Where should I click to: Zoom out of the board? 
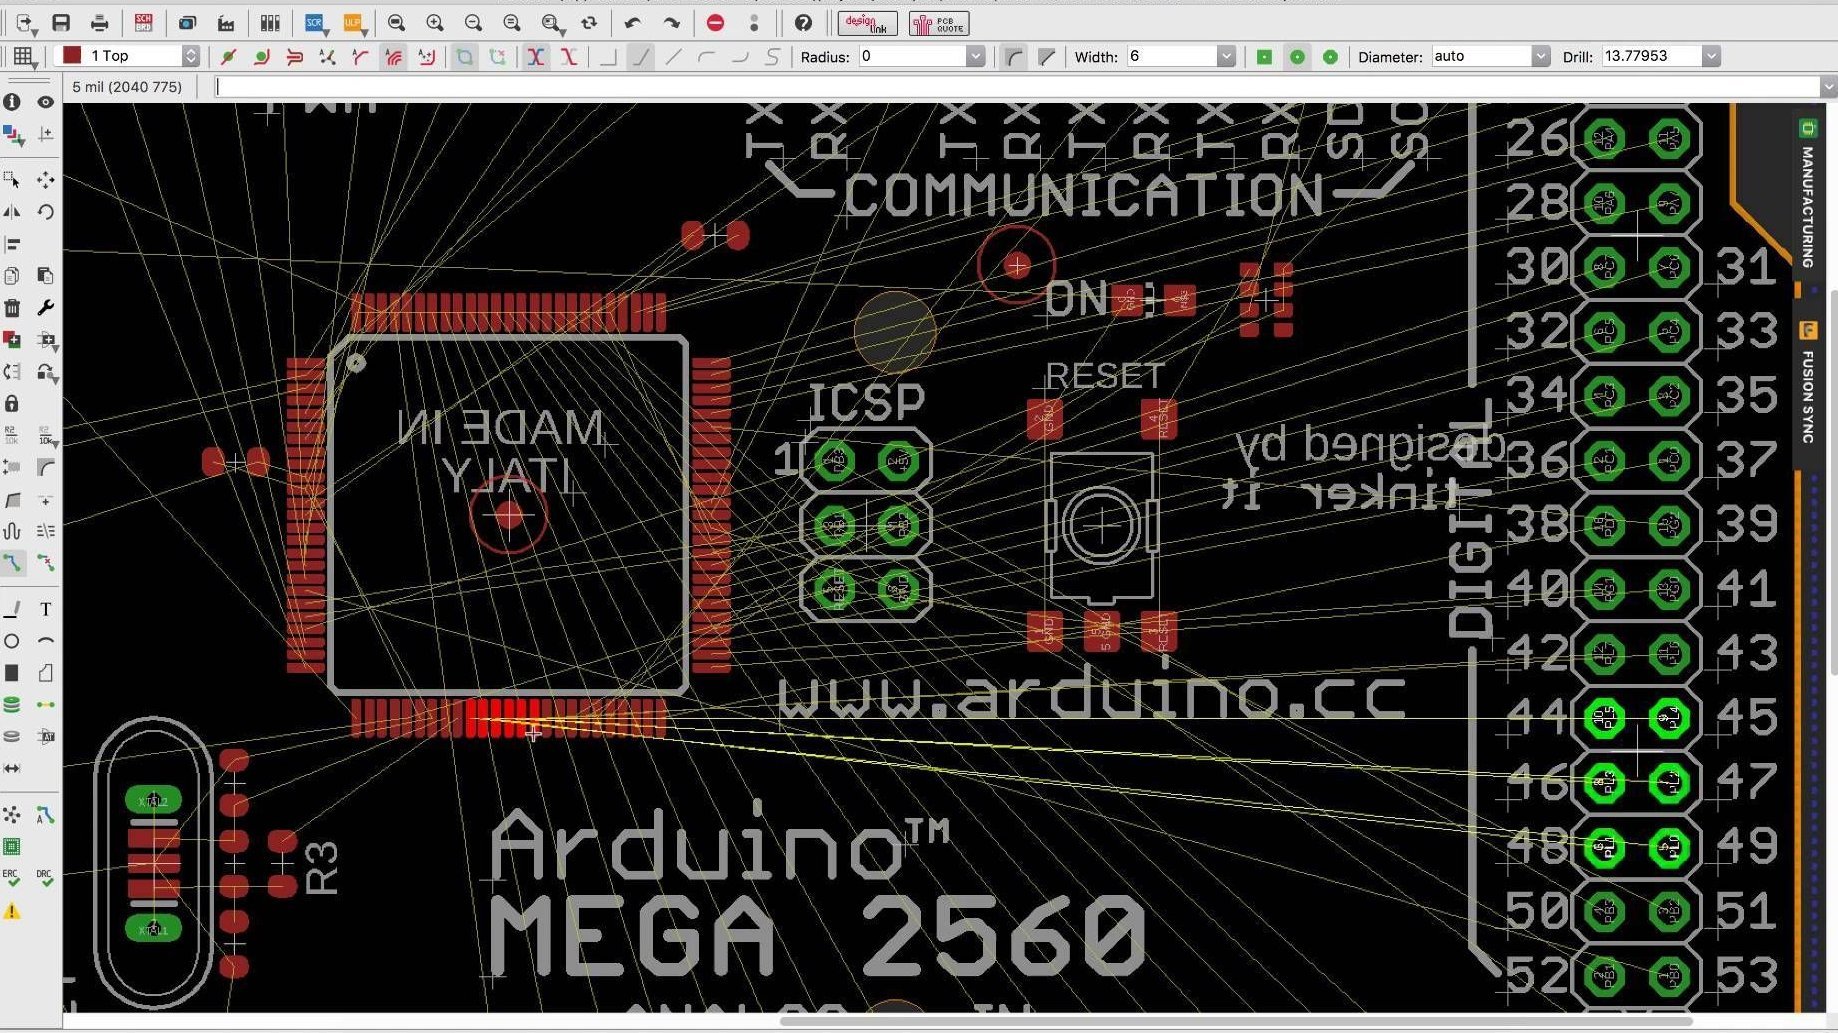point(473,22)
